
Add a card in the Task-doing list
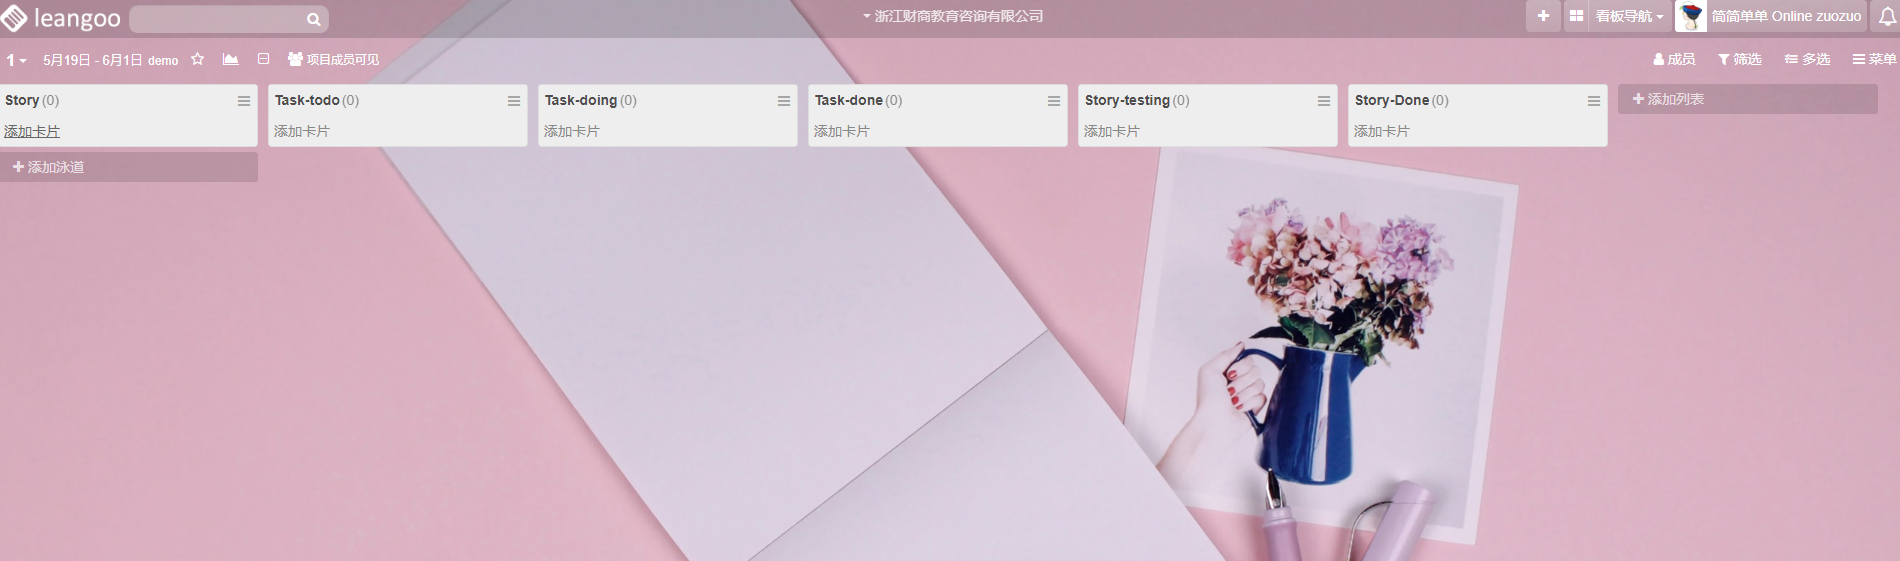click(572, 131)
